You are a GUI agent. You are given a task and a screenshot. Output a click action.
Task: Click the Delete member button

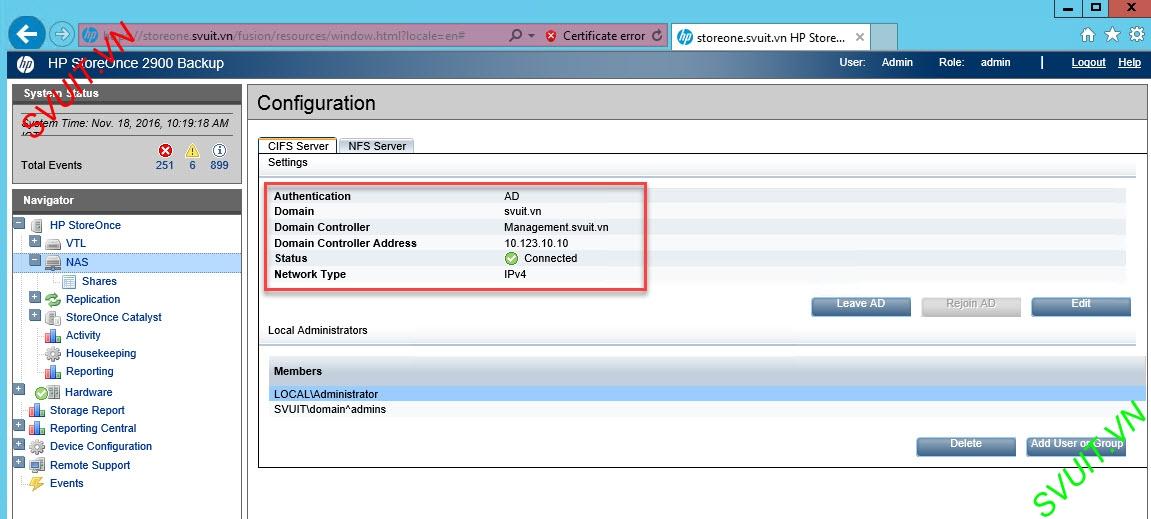[x=966, y=446]
